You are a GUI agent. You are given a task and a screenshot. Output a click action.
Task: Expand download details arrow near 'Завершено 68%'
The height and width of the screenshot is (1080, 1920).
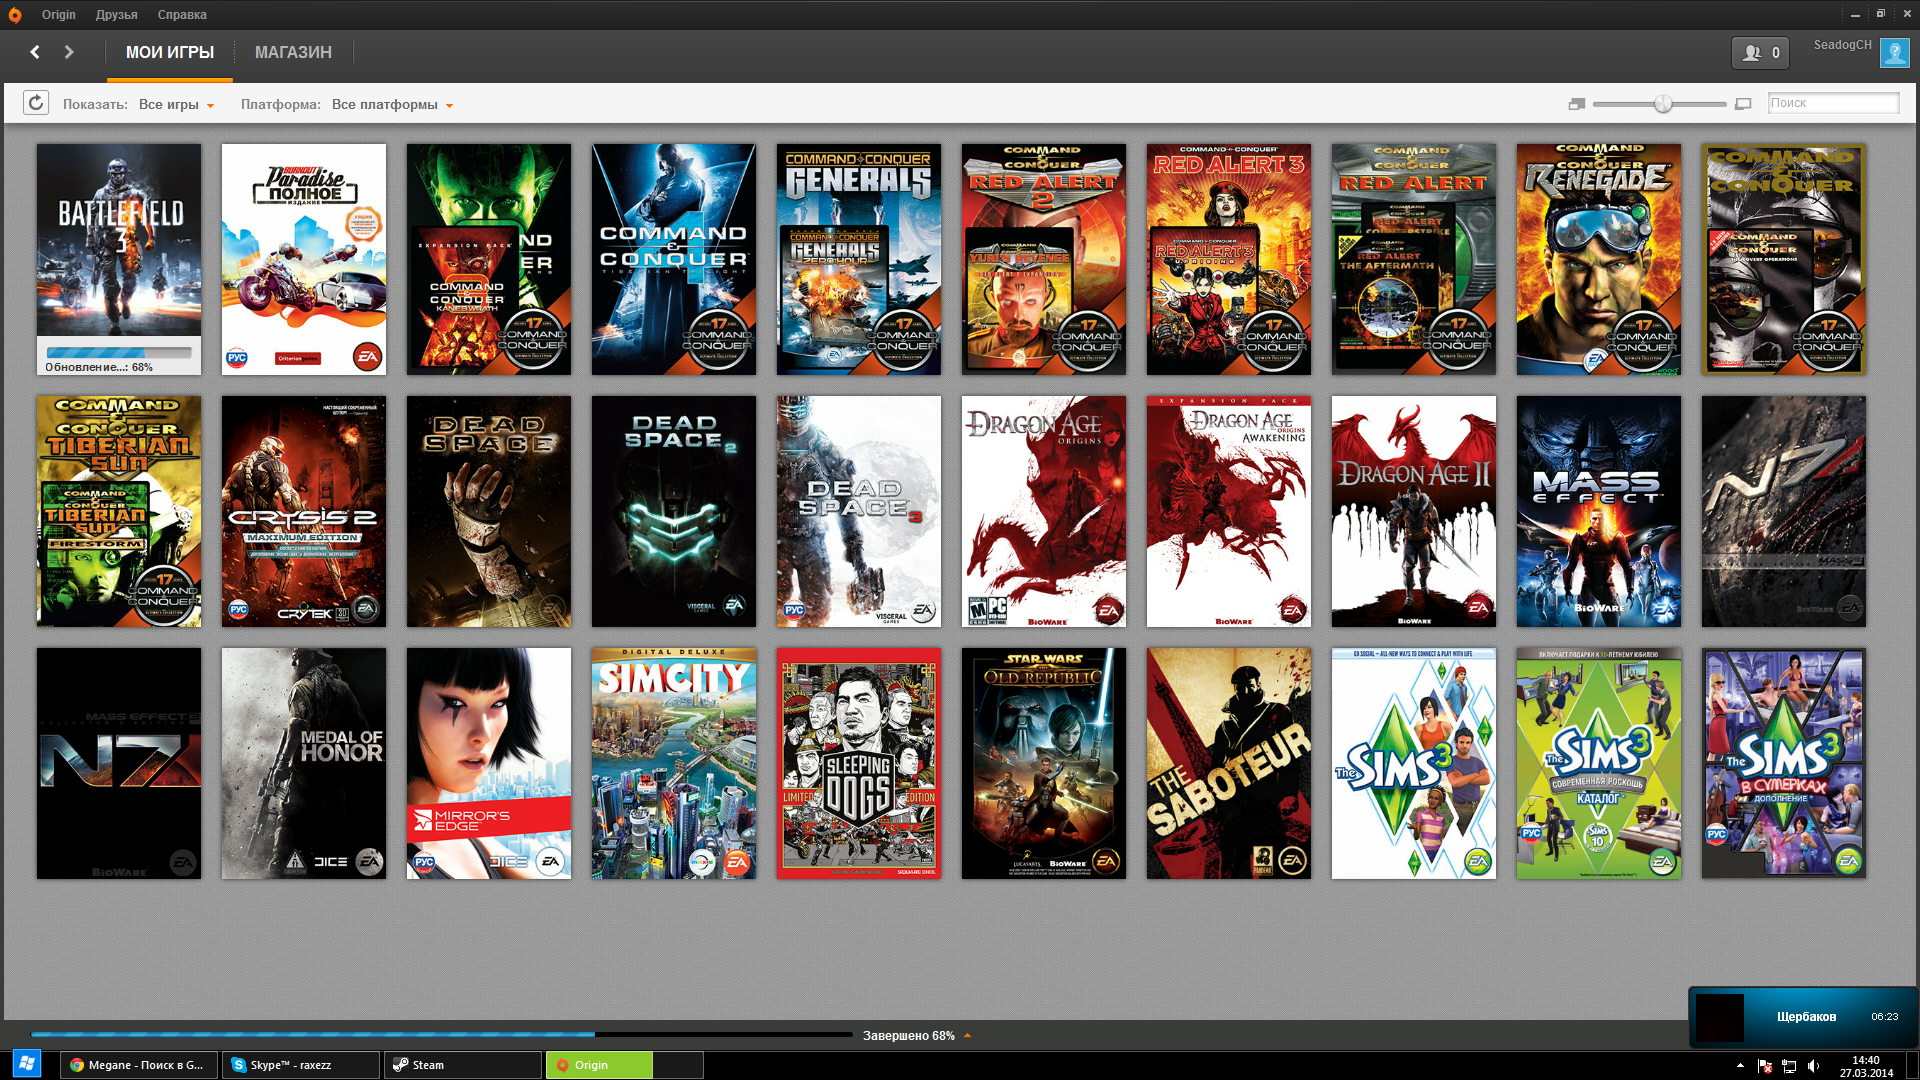[967, 1036]
